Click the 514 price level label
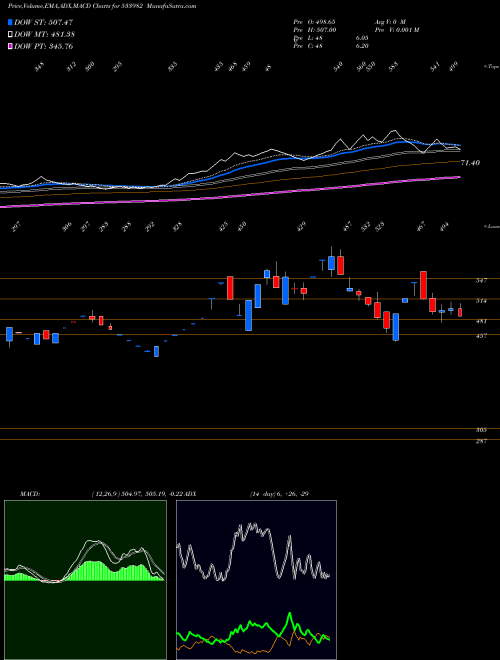The height and width of the screenshot is (660, 500). point(482,301)
